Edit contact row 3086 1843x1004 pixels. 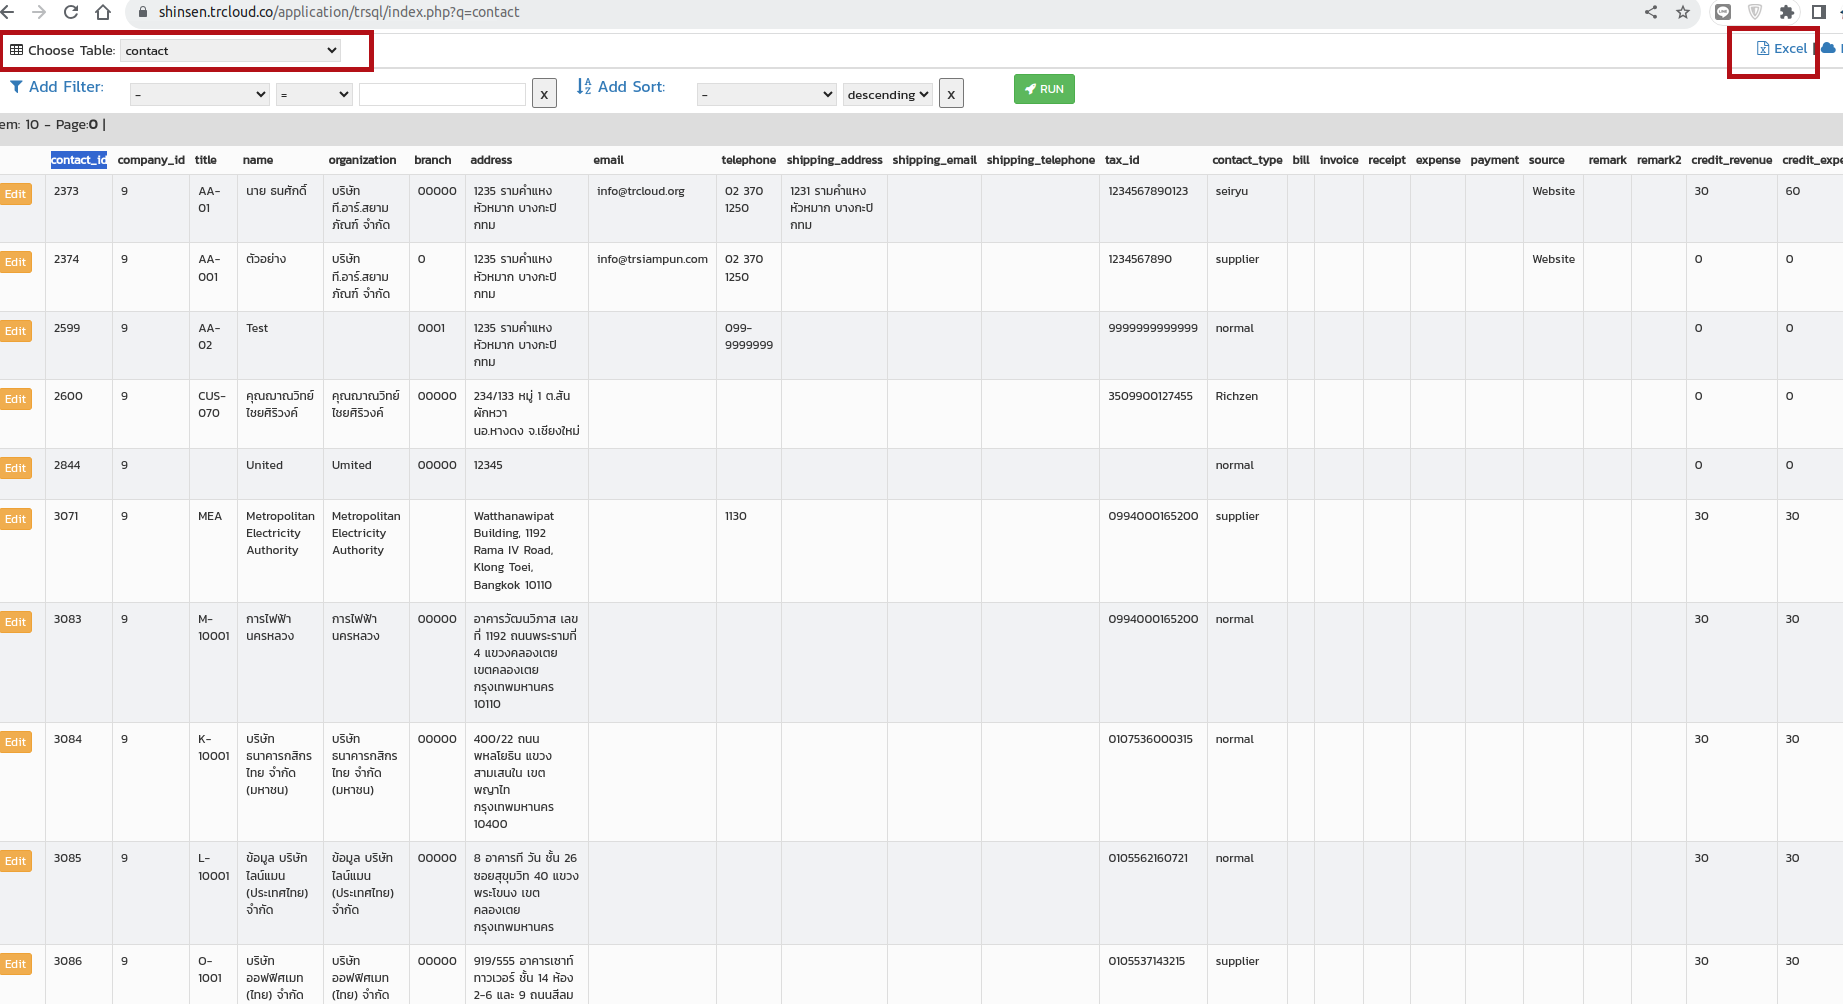(15, 964)
